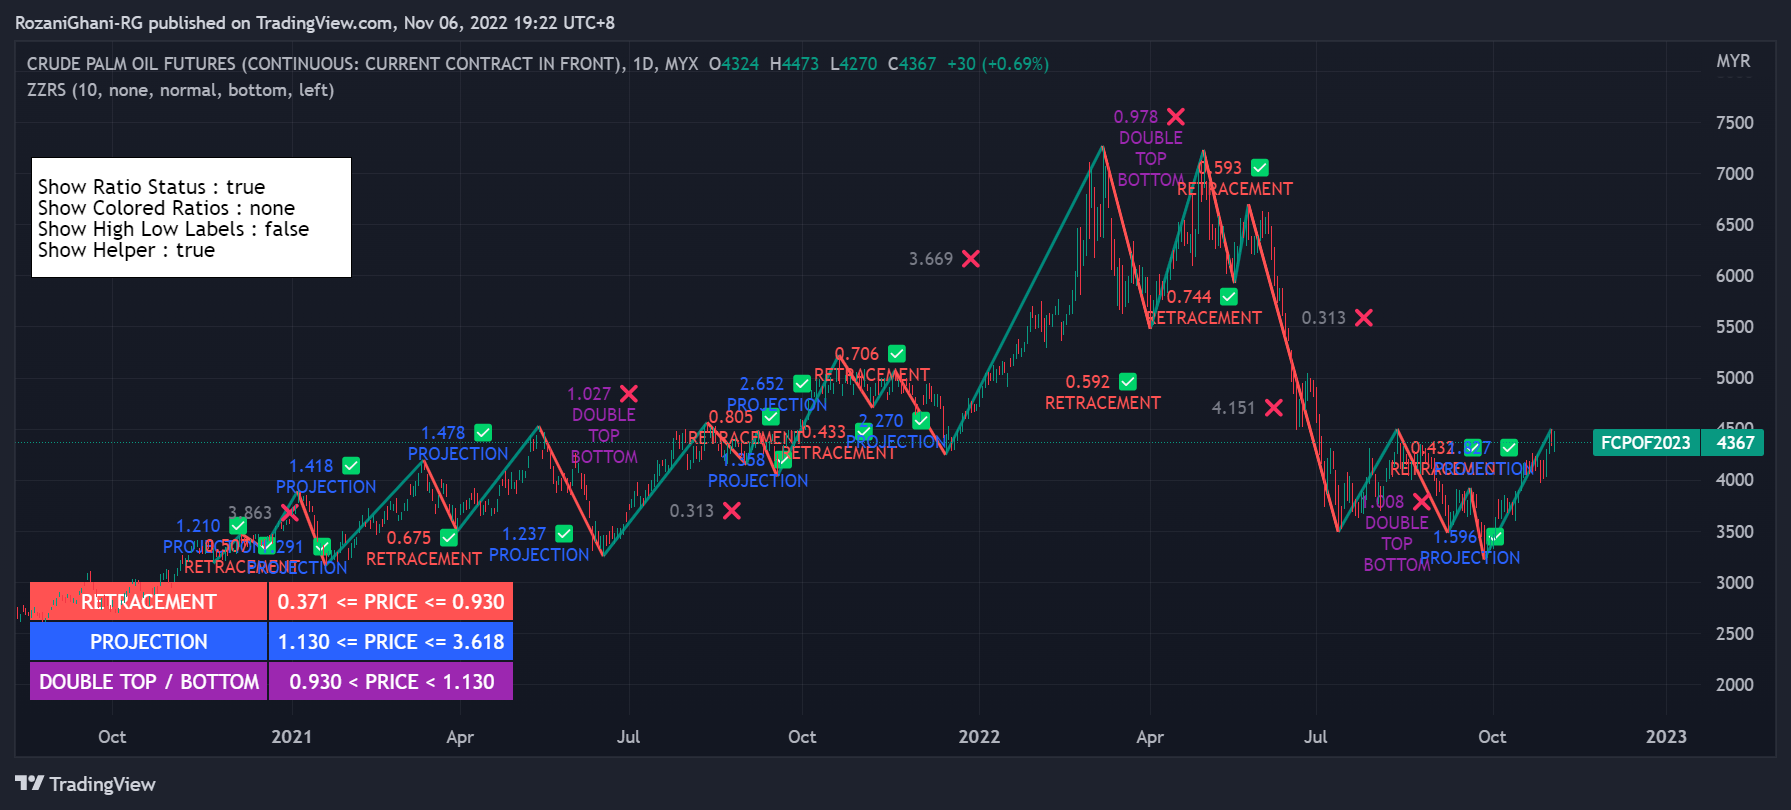The width and height of the screenshot is (1791, 810).
Task: Click the red X beside 1.027
Action: (x=629, y=394)
